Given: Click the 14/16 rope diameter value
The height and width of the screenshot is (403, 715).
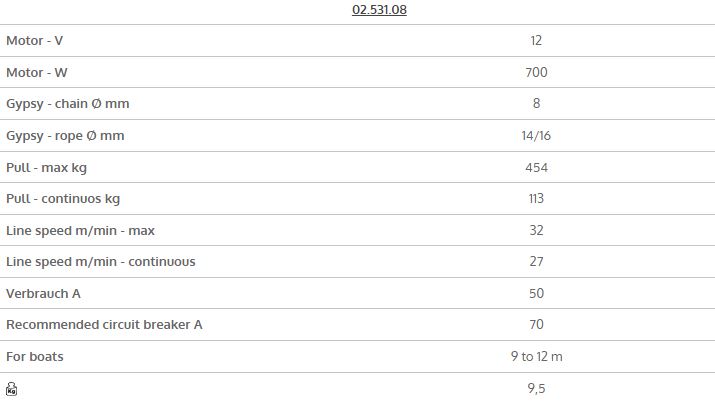Looking at the screenshot, I should [536, 136].
